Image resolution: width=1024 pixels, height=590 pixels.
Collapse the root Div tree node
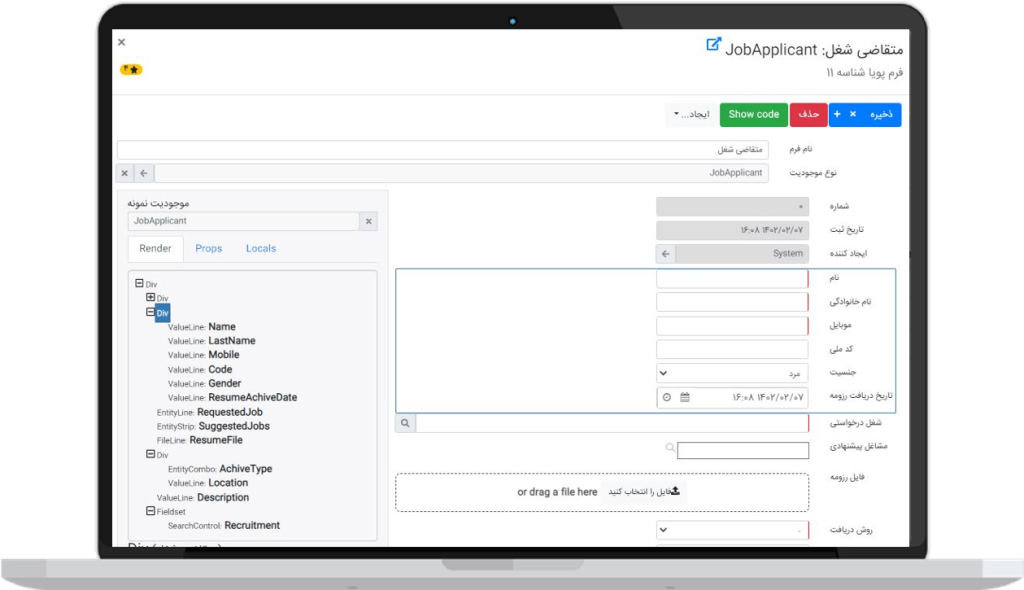139,284
